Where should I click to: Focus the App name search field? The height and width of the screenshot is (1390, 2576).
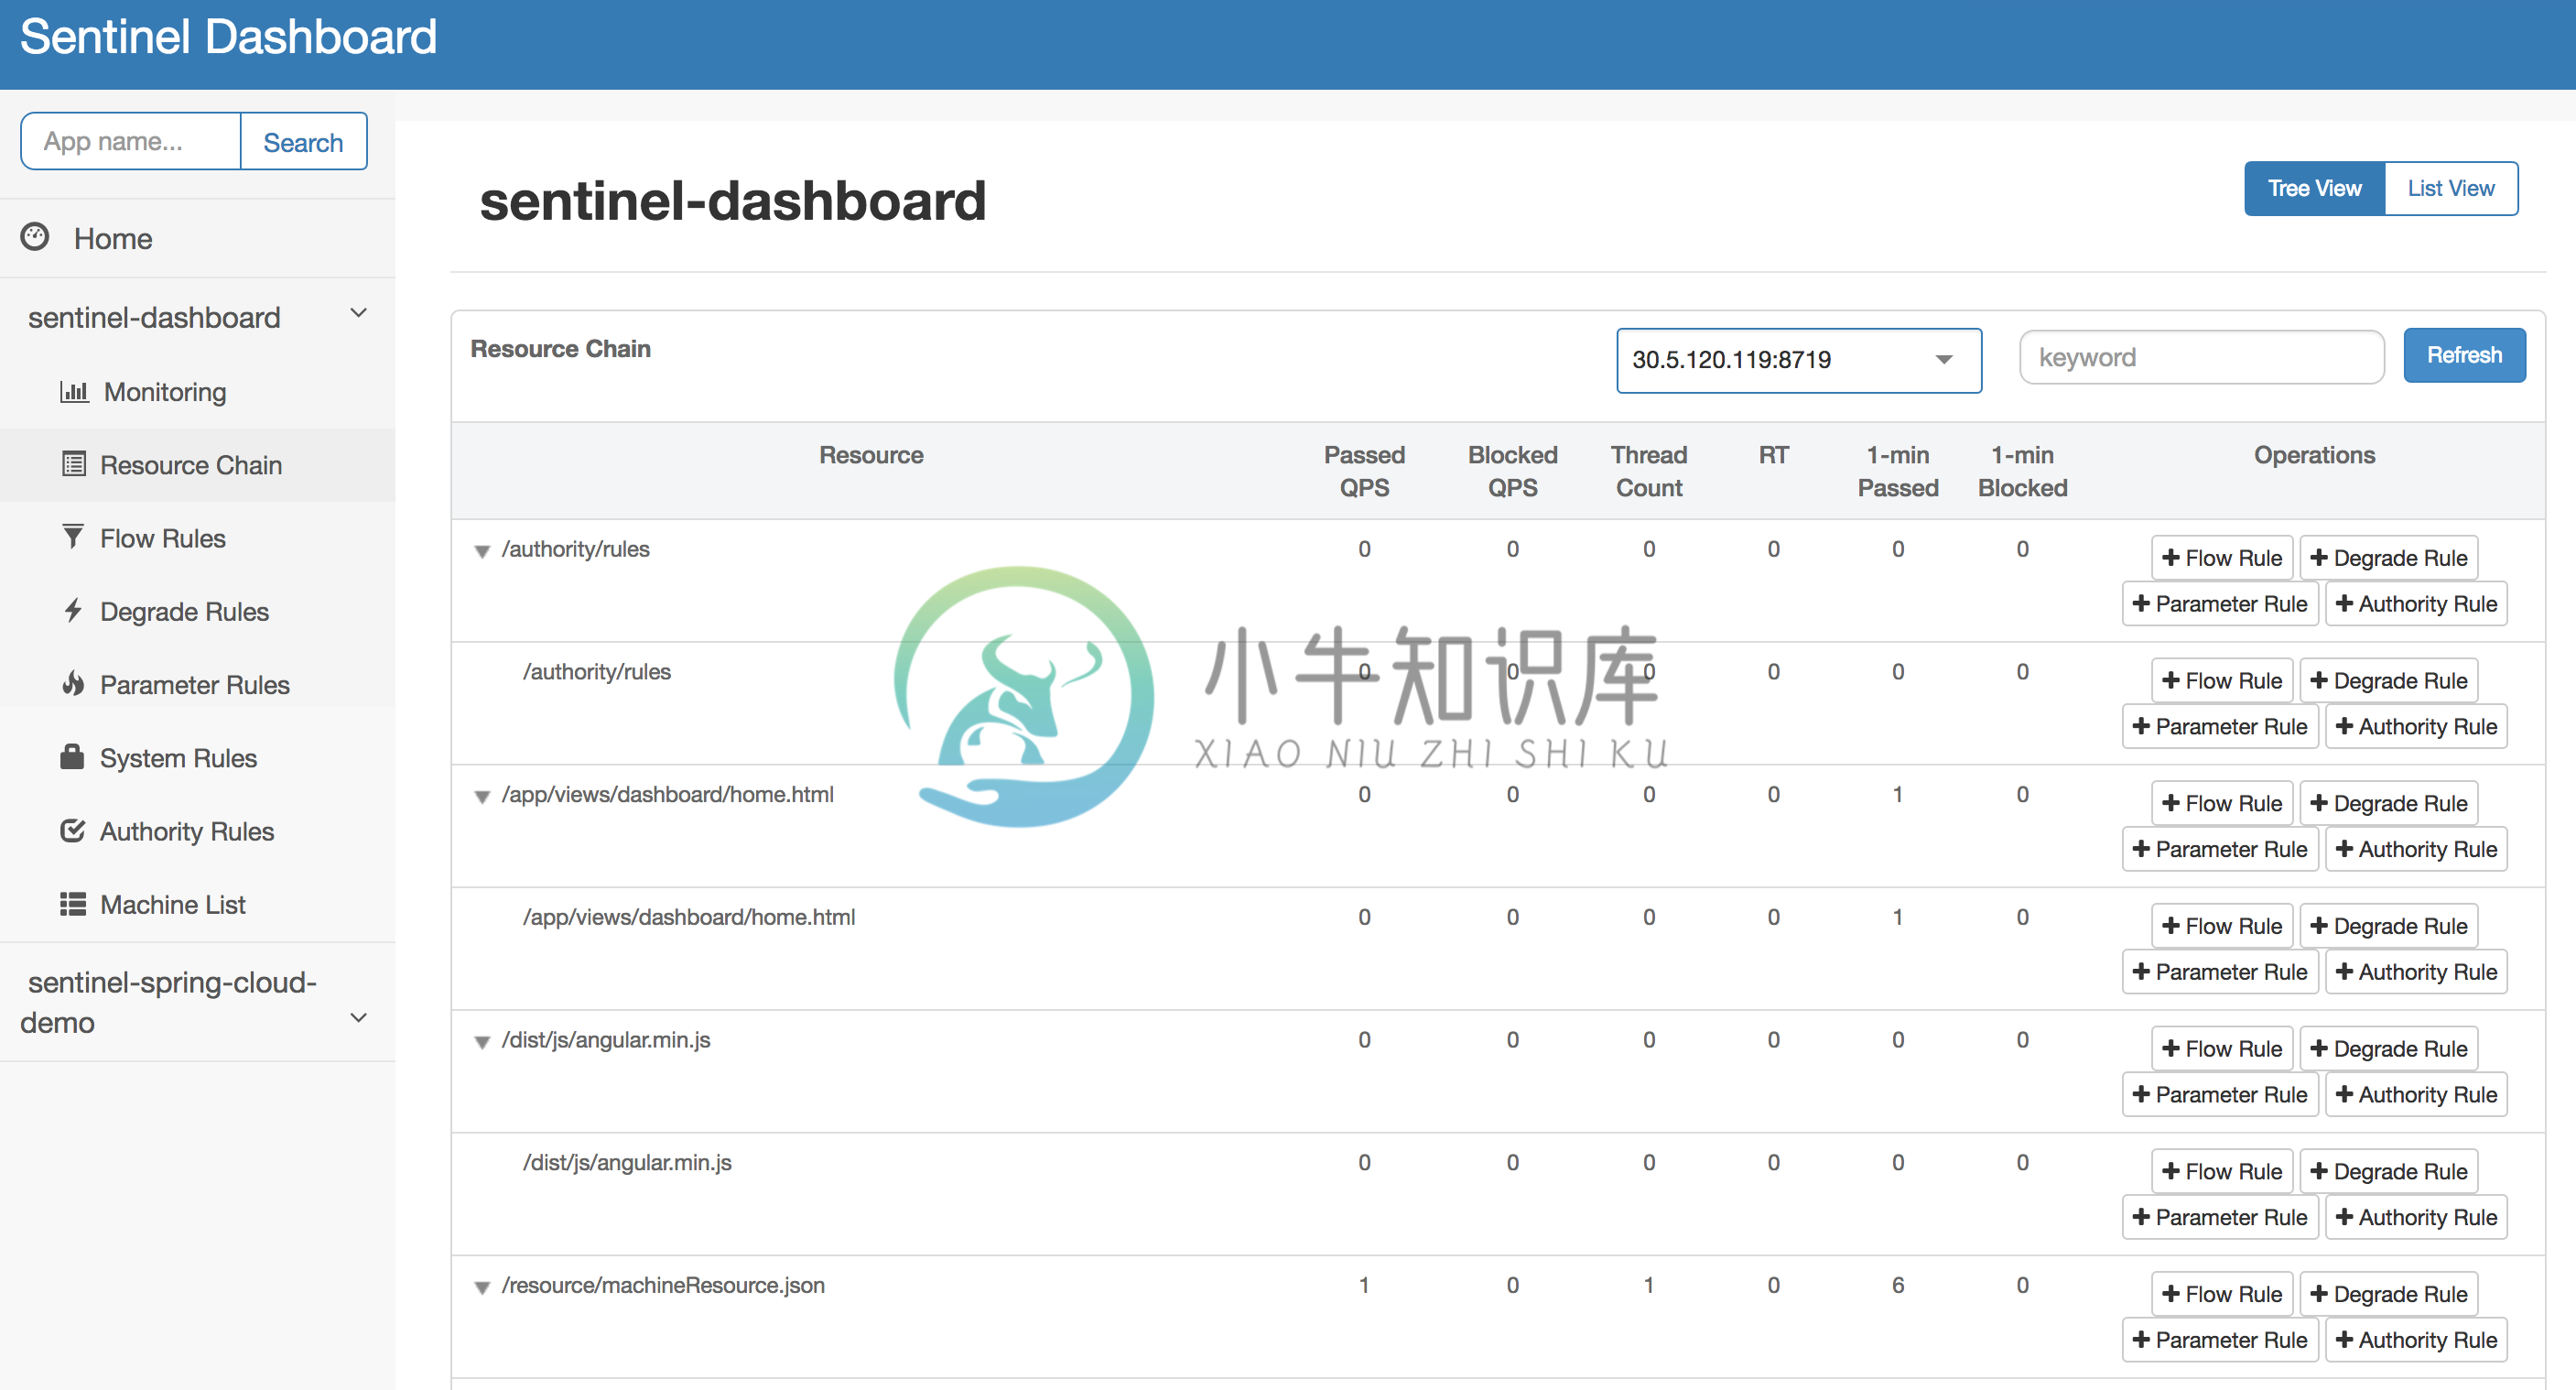131,141
